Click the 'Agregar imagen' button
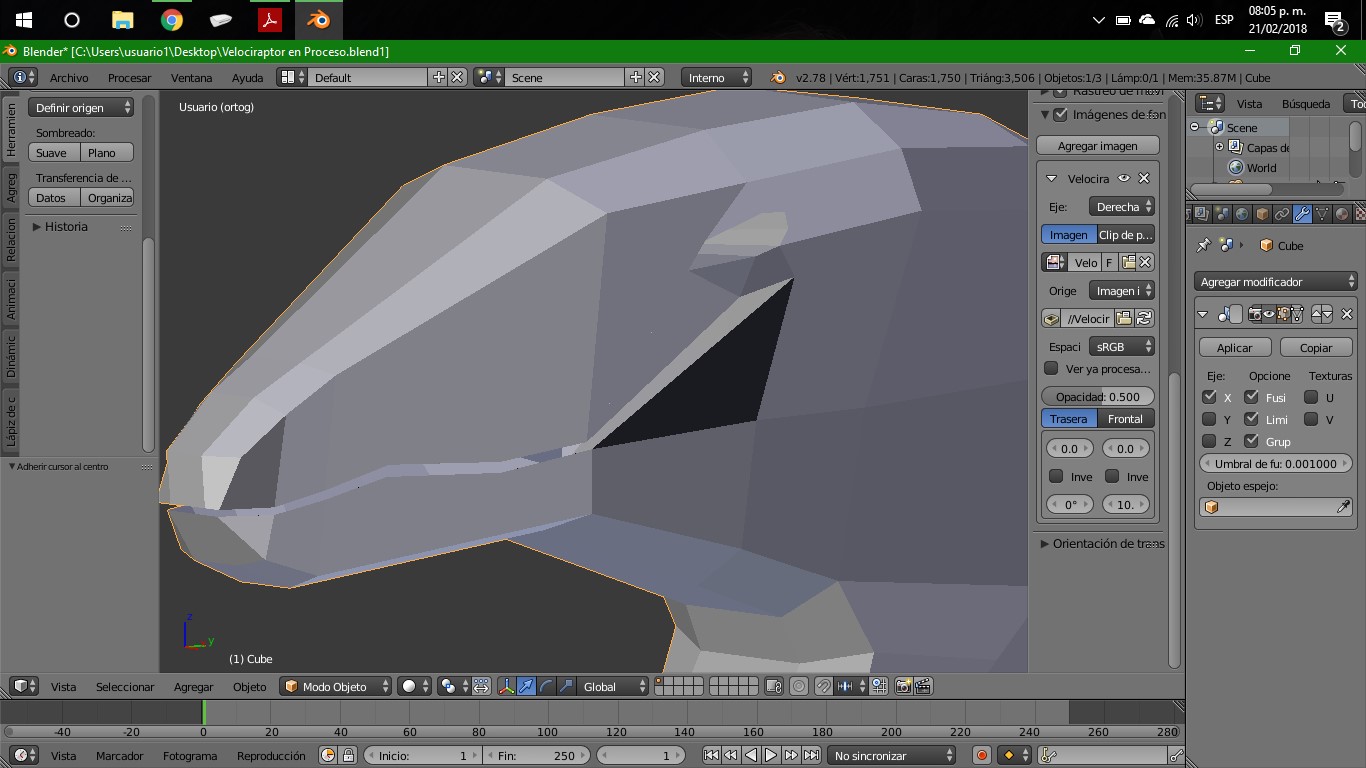Screen dimensions: 1366x768 coord(1097,146)
